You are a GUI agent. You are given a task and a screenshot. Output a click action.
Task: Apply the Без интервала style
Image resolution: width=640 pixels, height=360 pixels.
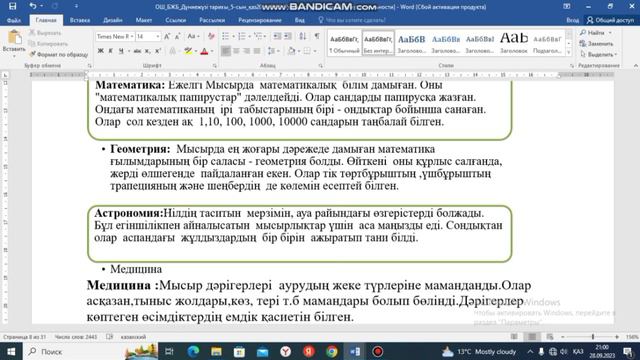pyautogui.click(x=378, y=43)
